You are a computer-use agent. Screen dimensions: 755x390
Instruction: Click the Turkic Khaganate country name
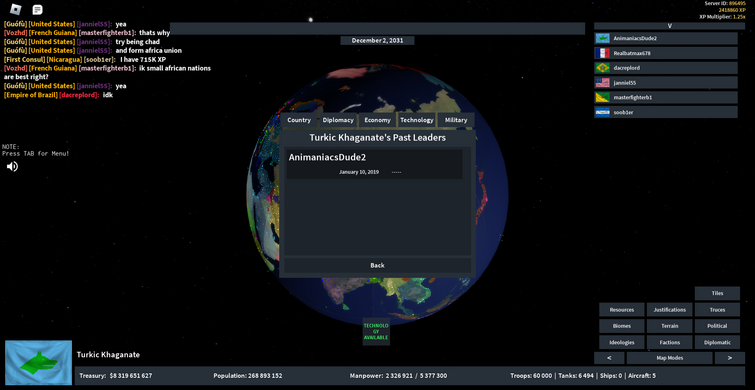pos(108,355)
